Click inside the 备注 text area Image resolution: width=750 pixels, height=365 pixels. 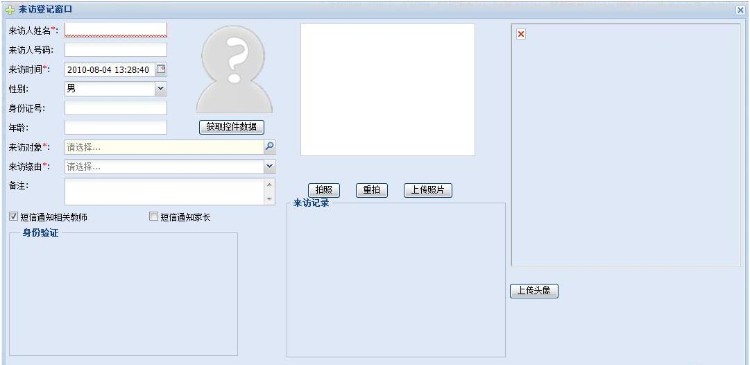(x=164, y=192)
